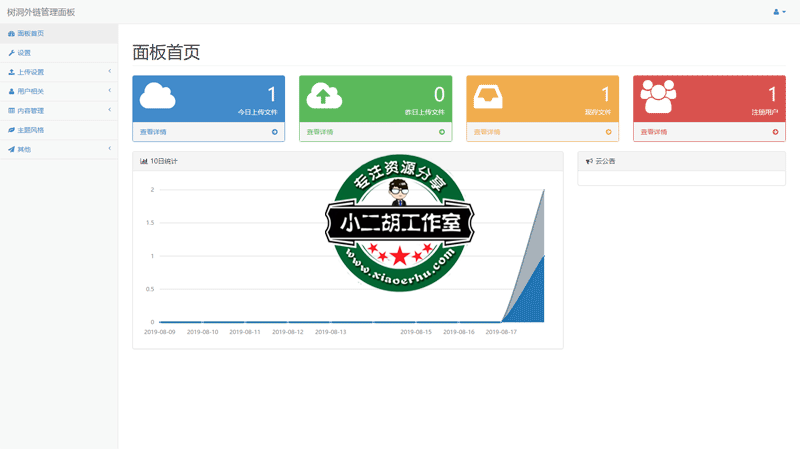Click the orange arrow circle in orange card footer
This screenshot has width=800, height=449.
608,132
